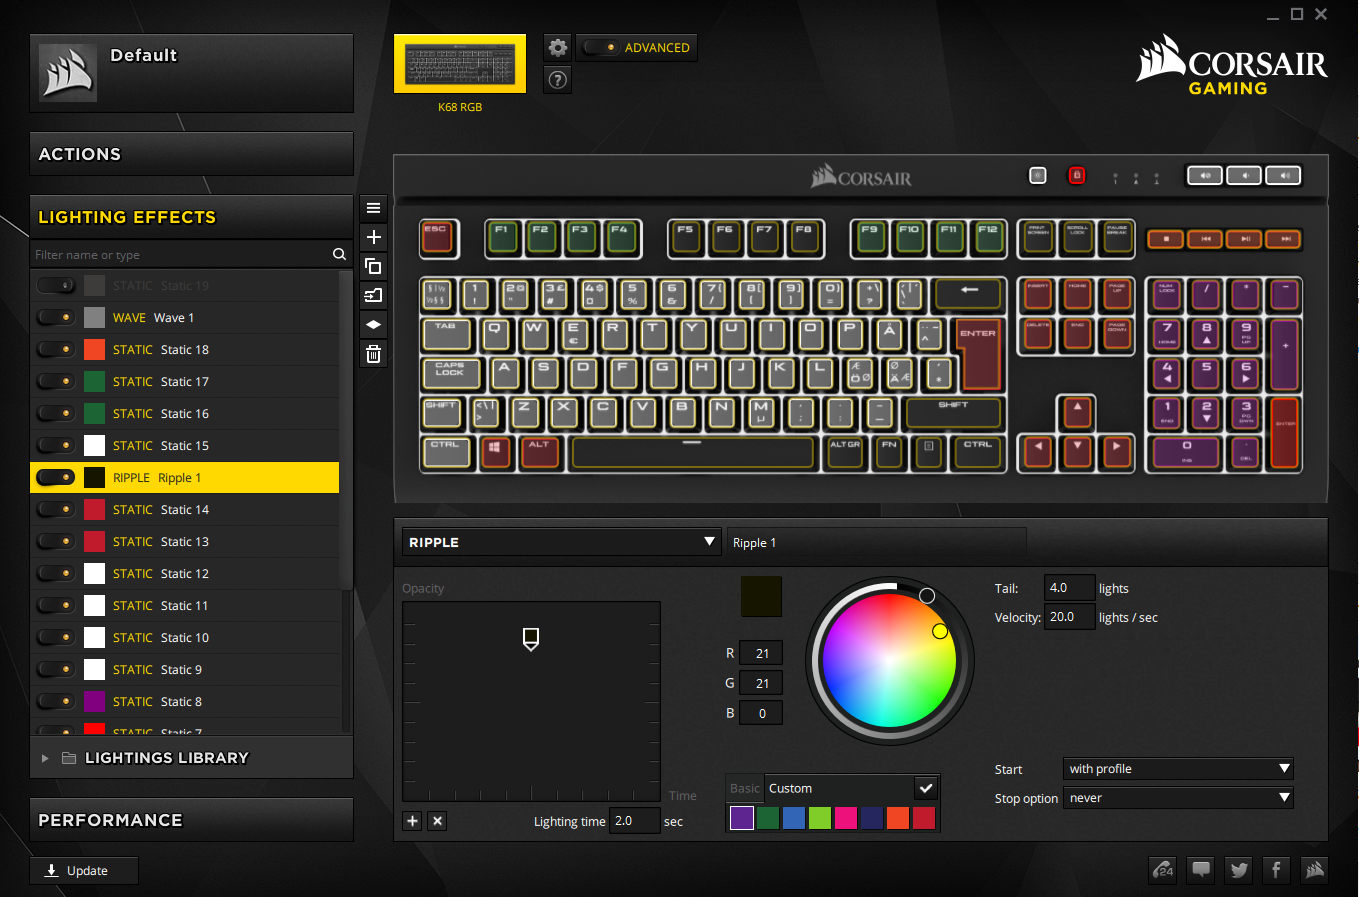The height and width of the screenshot is (897, 1359).
Task: Toggle the Static 18 lighting effect
Action: (55, 350)
